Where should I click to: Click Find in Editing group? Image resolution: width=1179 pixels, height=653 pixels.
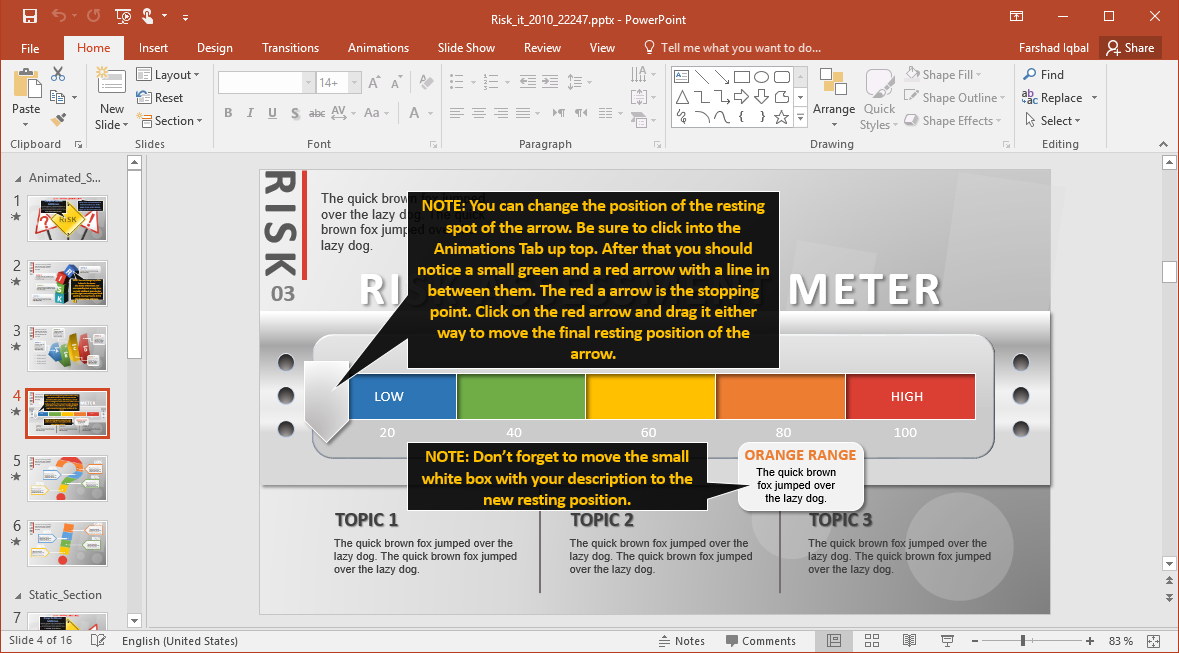pyautogui.click(x=1043, y=75)
